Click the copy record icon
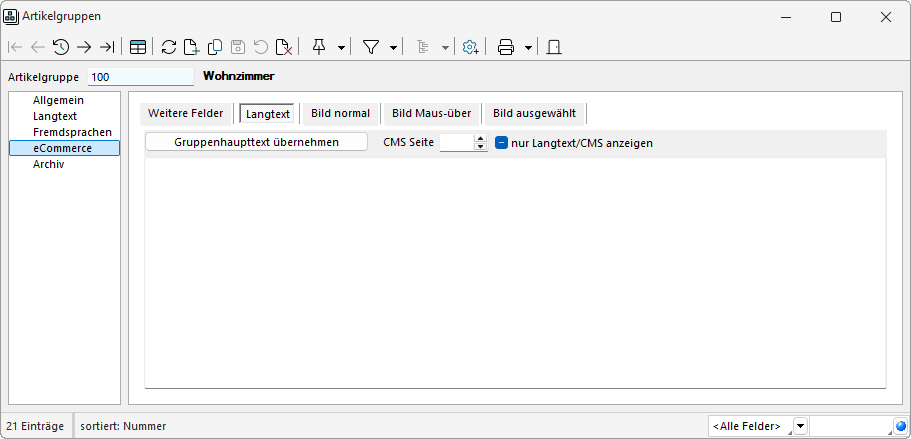Image resolution: width=911 pixels, height=439 pixels. coord(214,47)
